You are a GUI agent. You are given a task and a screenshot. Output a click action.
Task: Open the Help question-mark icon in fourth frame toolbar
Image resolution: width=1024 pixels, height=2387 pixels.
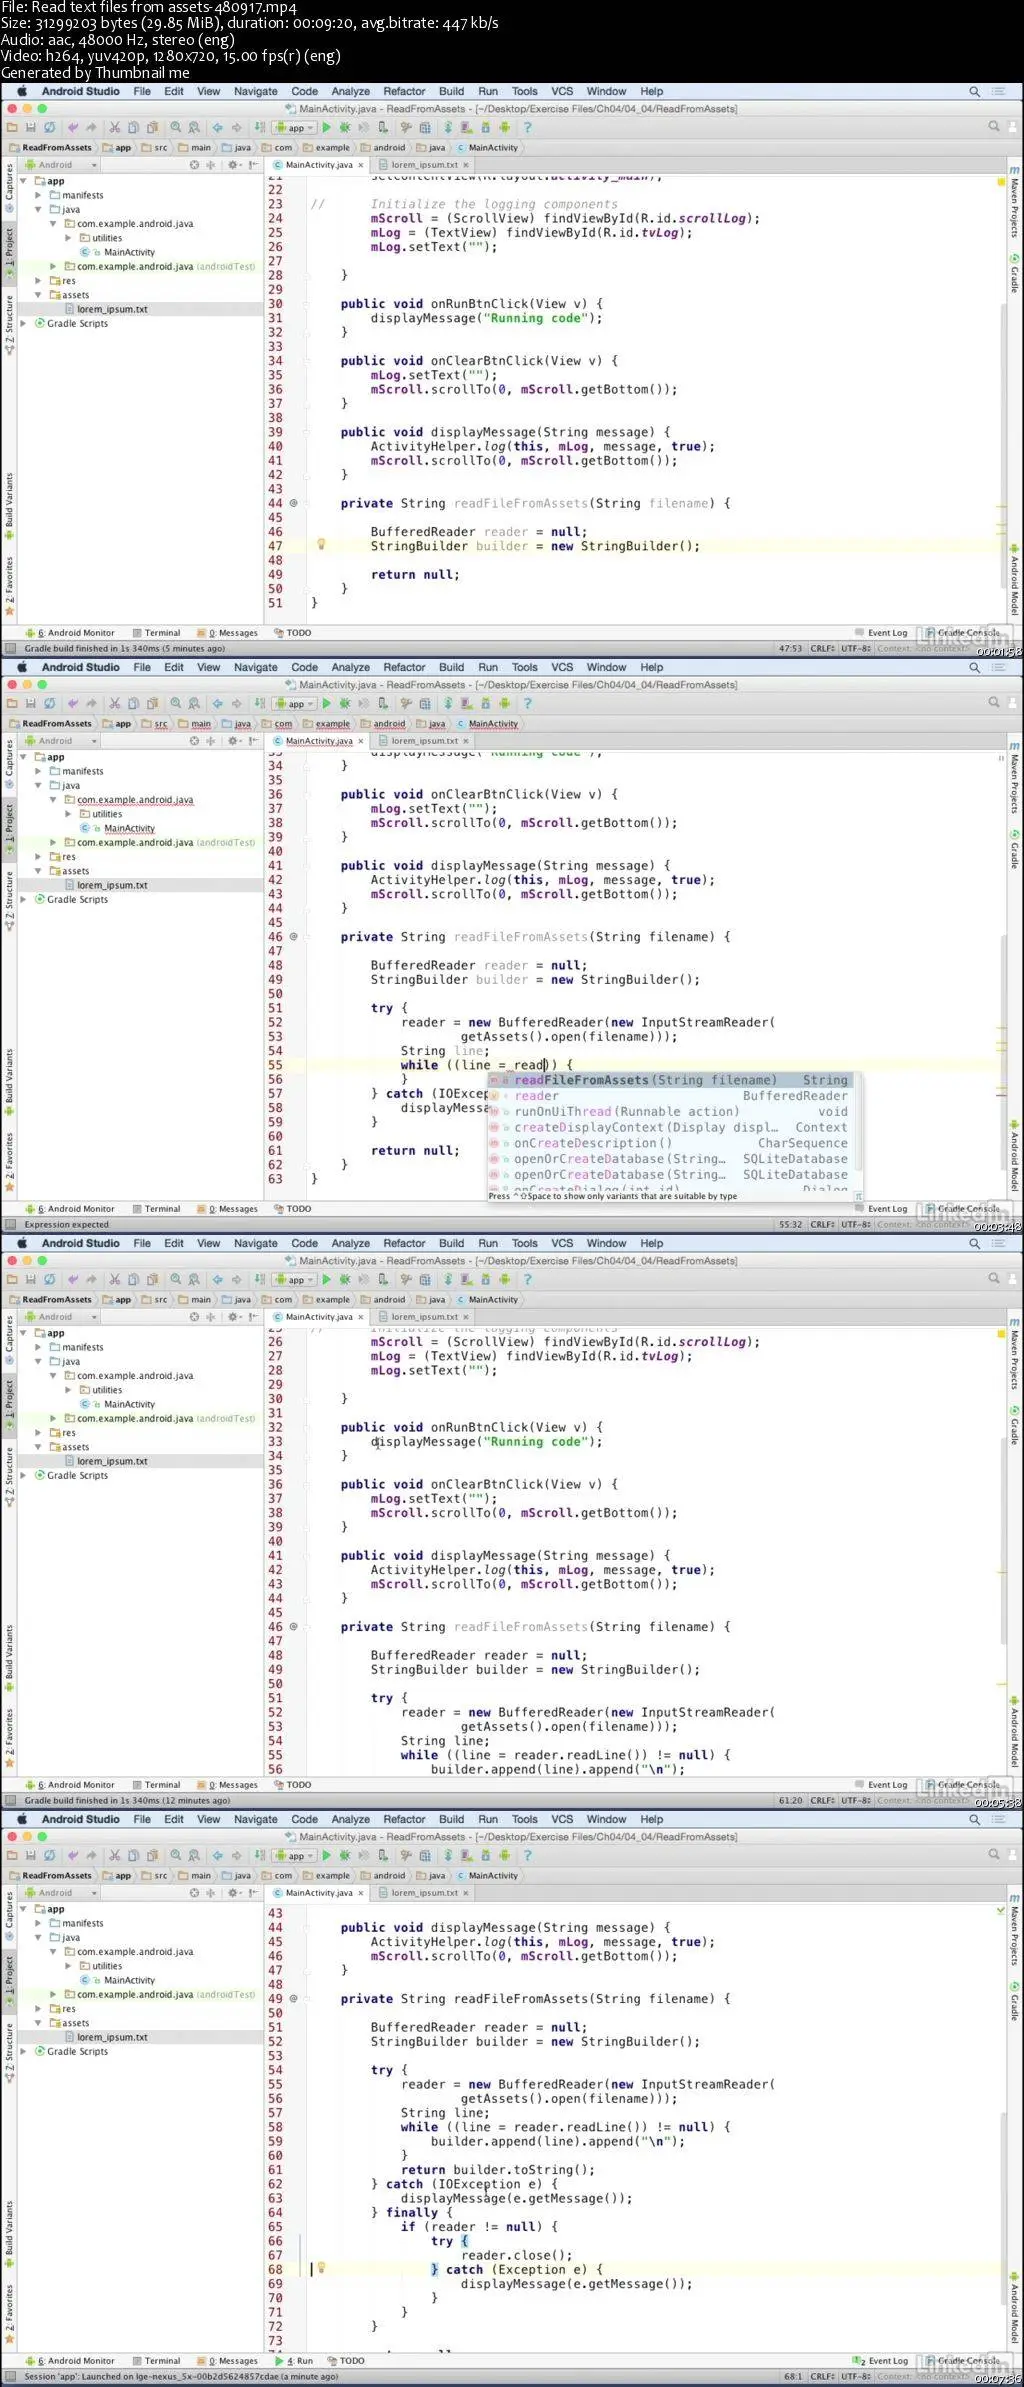tap(527, 1856)
